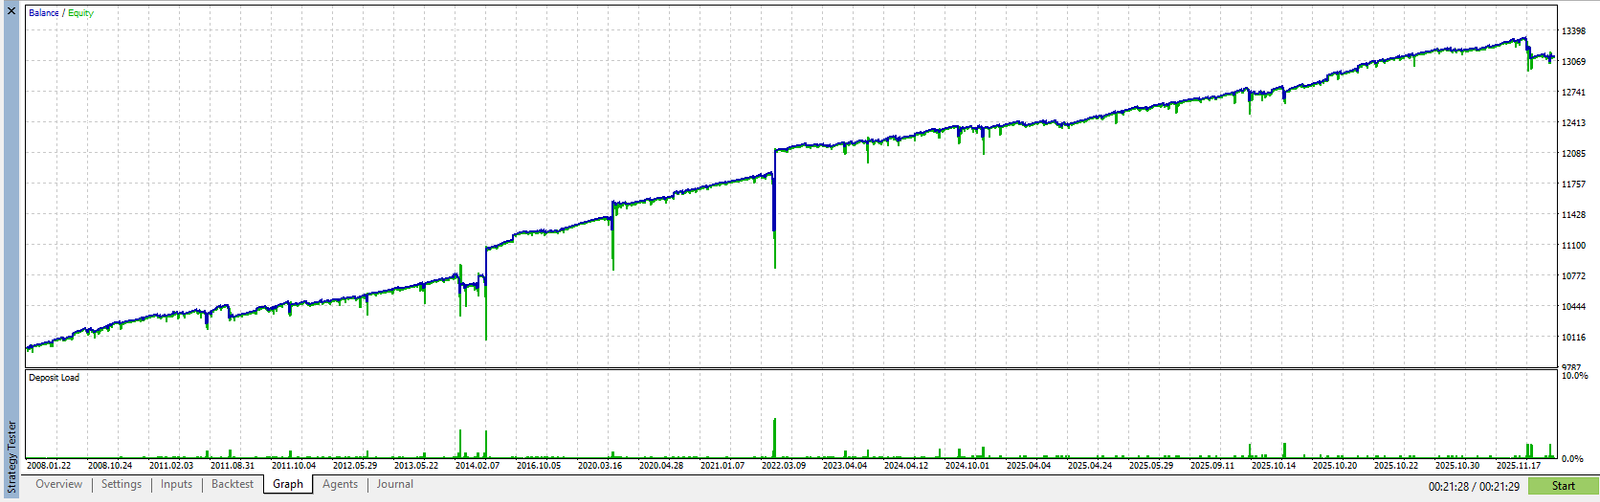Switch to the Overview tab
The image size is (1600, 502).
click(59, 484)
